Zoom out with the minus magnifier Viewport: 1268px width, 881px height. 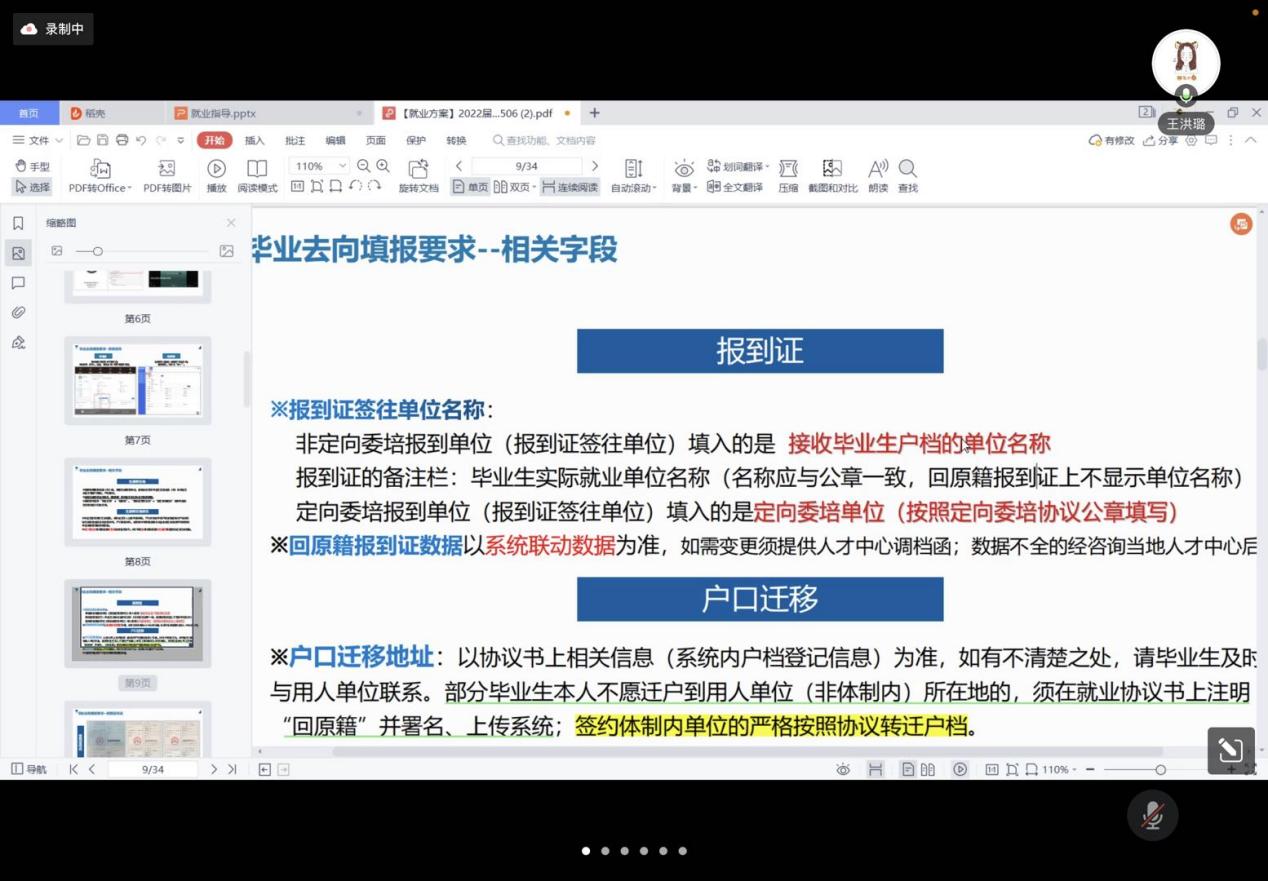[x=363, y=166]
